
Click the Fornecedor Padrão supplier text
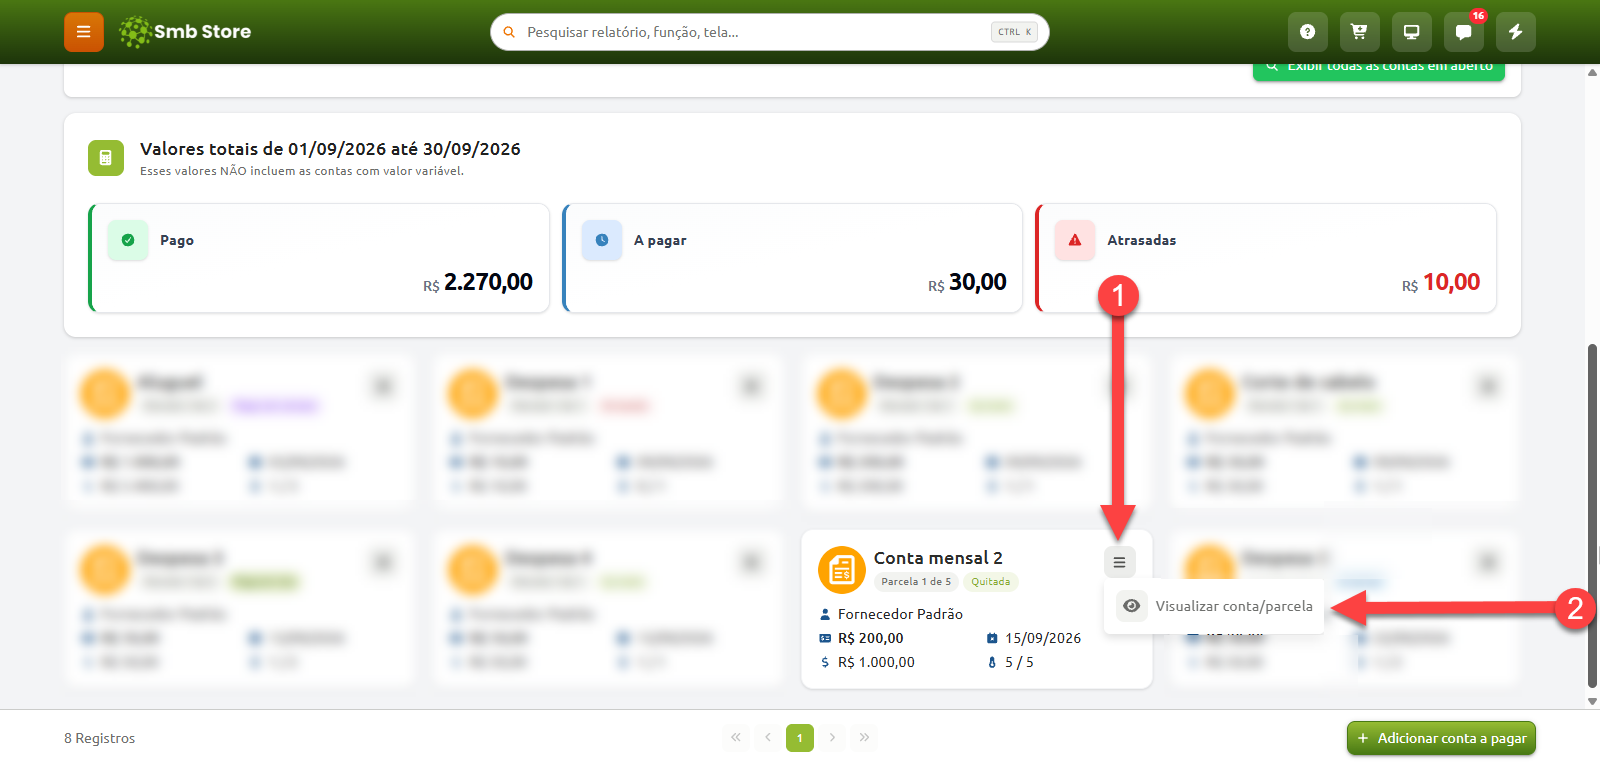coord(900,614)
